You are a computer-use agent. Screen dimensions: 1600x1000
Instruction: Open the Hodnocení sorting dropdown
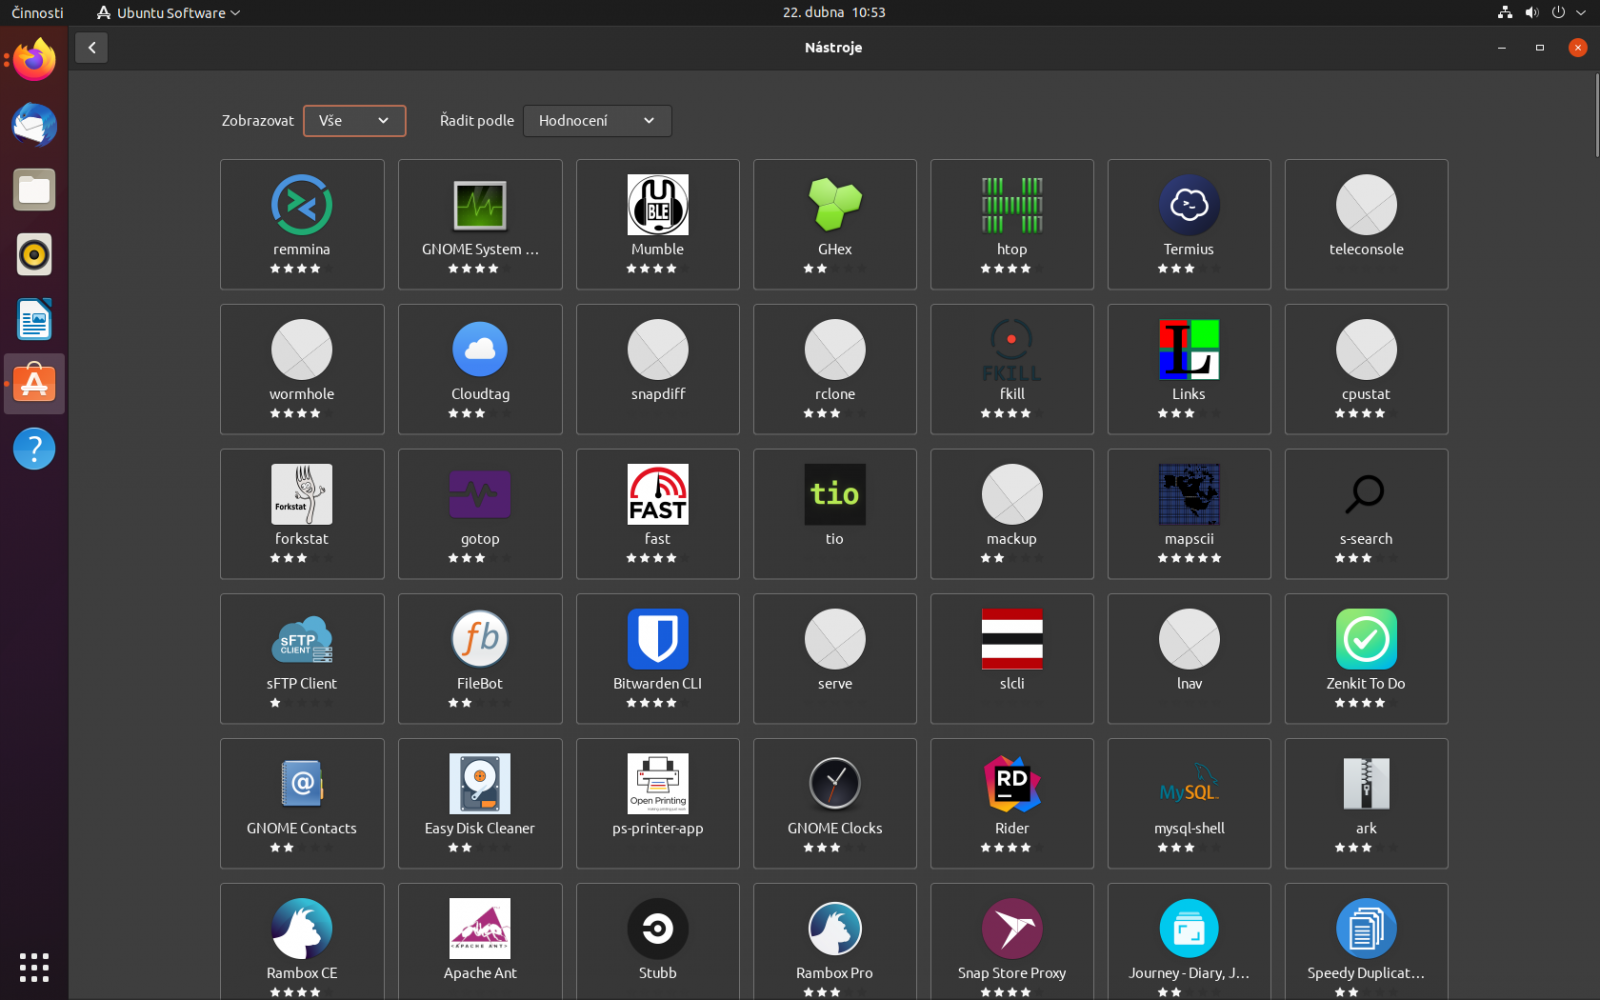coord(597,120)
